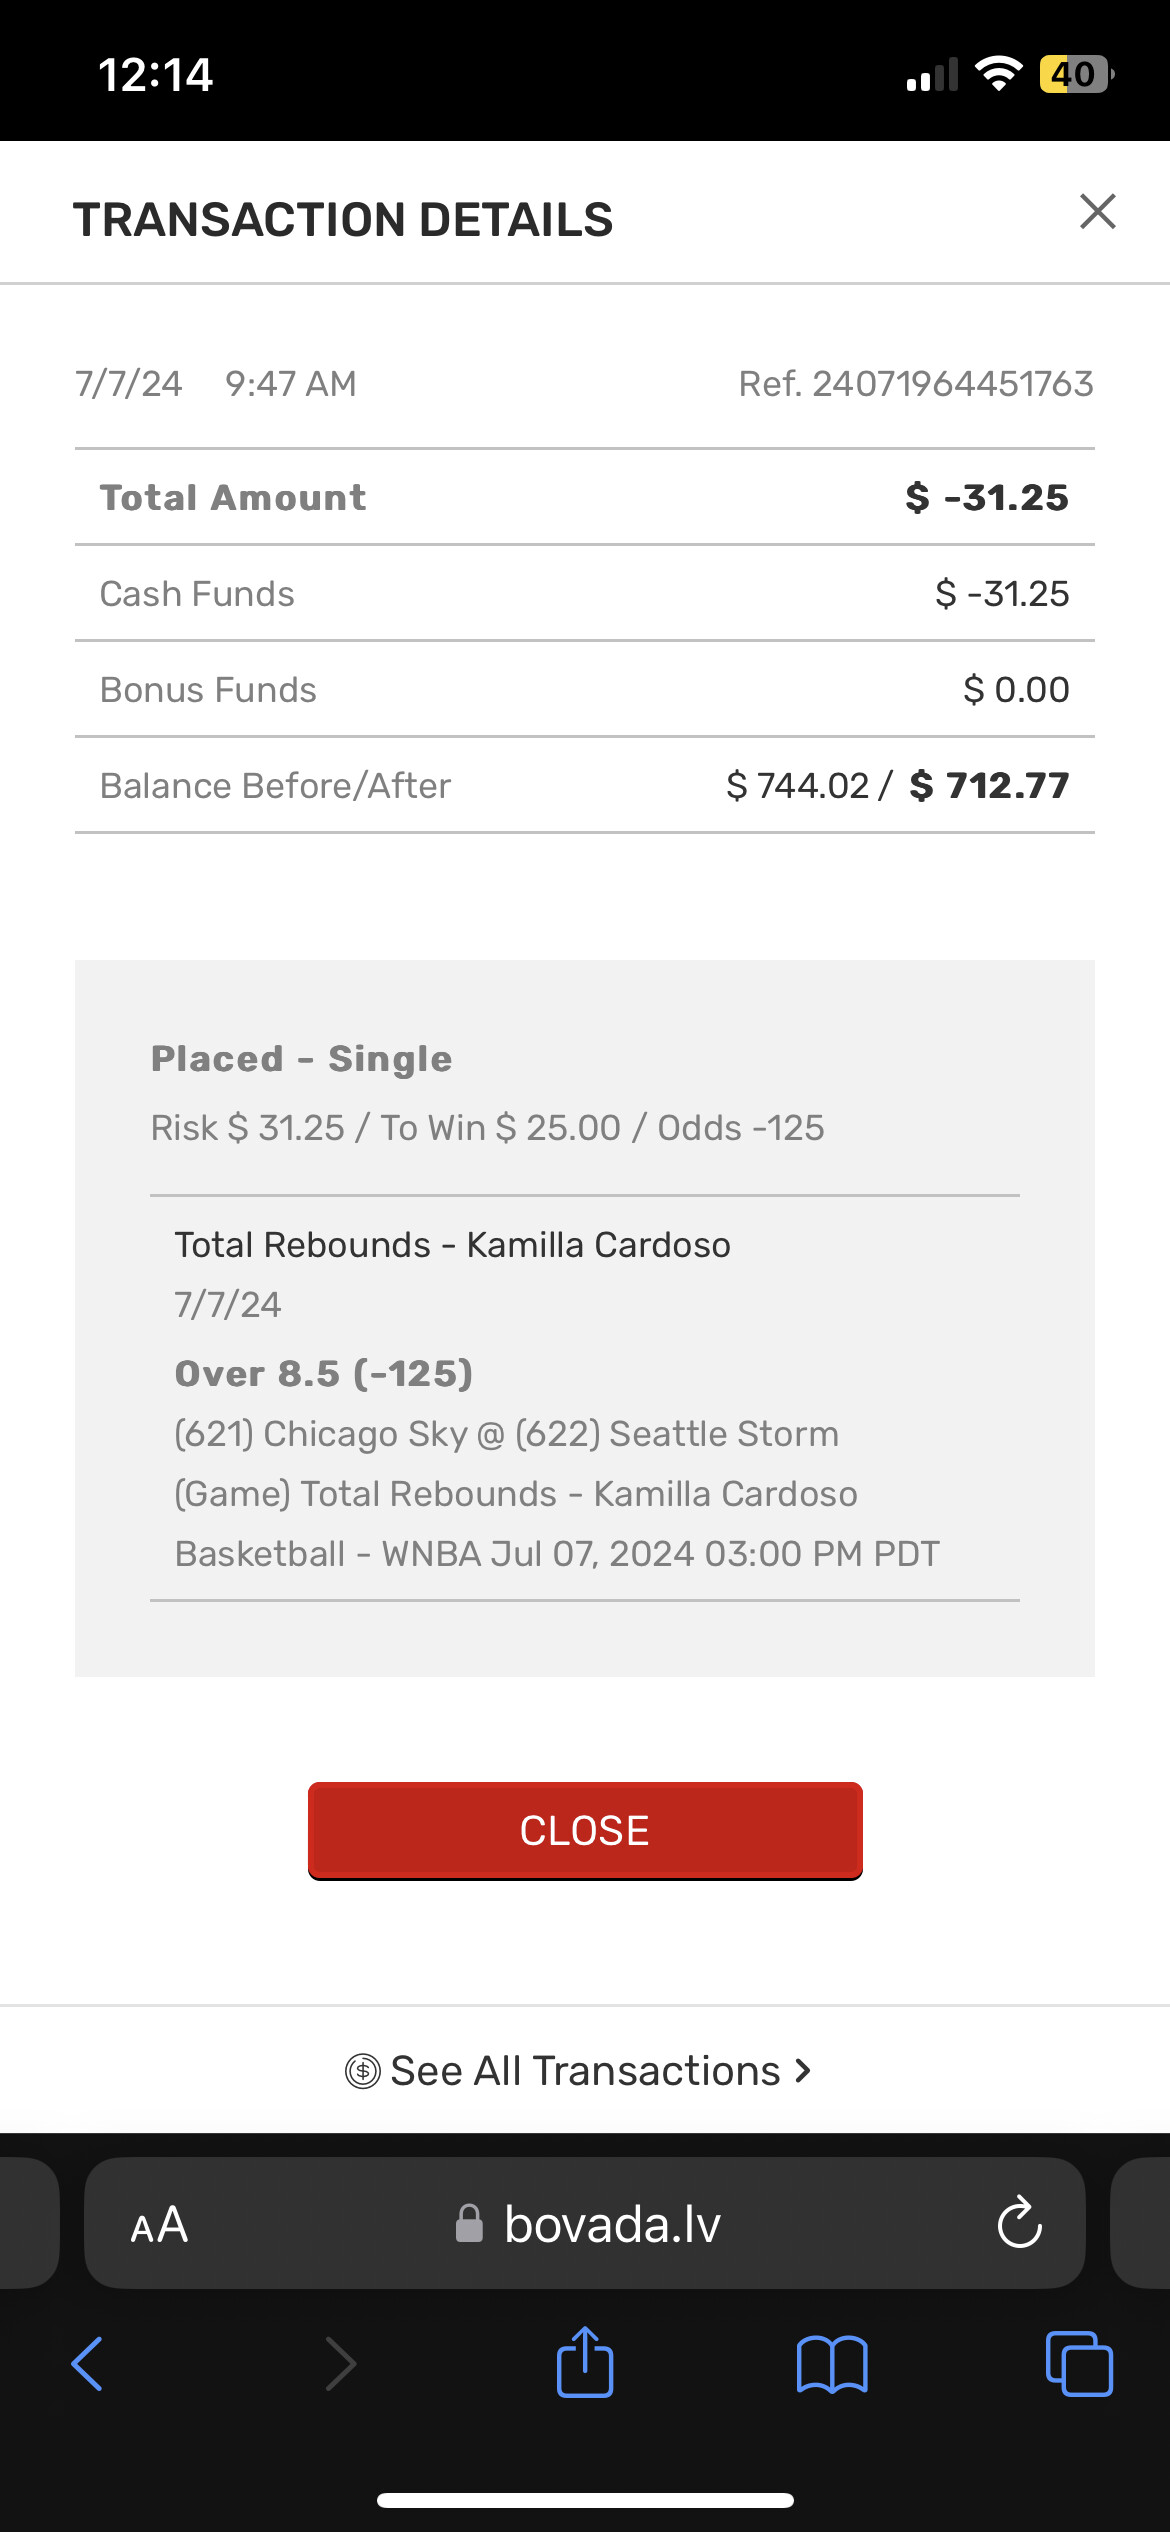This screenshot has height=2532, width=1170.
Task: Reload the page with the refresh icon
Action: click(x=1019, y=2223)
